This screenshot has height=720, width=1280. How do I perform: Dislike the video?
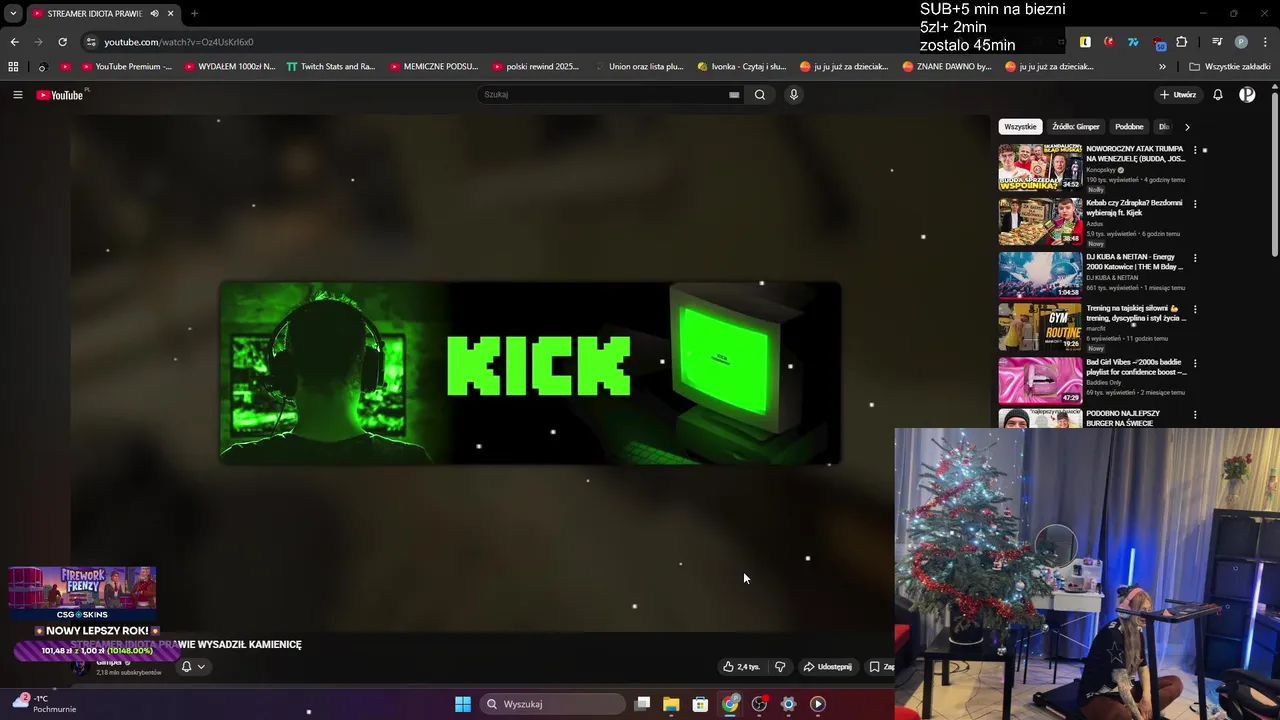780,667
